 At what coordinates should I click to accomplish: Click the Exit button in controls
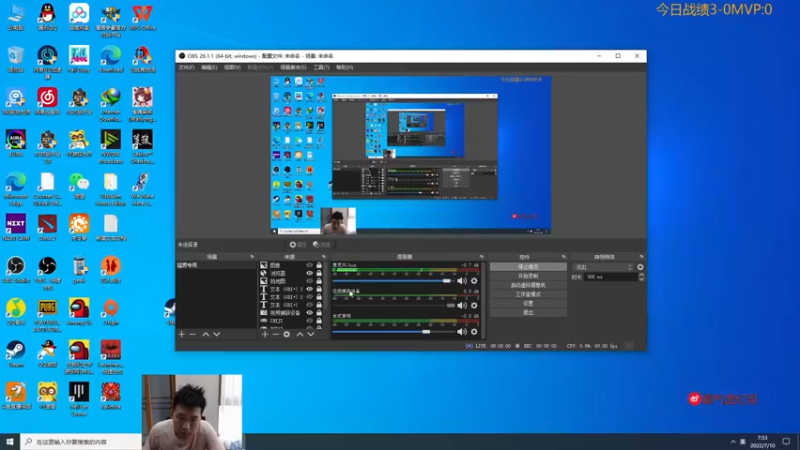point(528,312)
